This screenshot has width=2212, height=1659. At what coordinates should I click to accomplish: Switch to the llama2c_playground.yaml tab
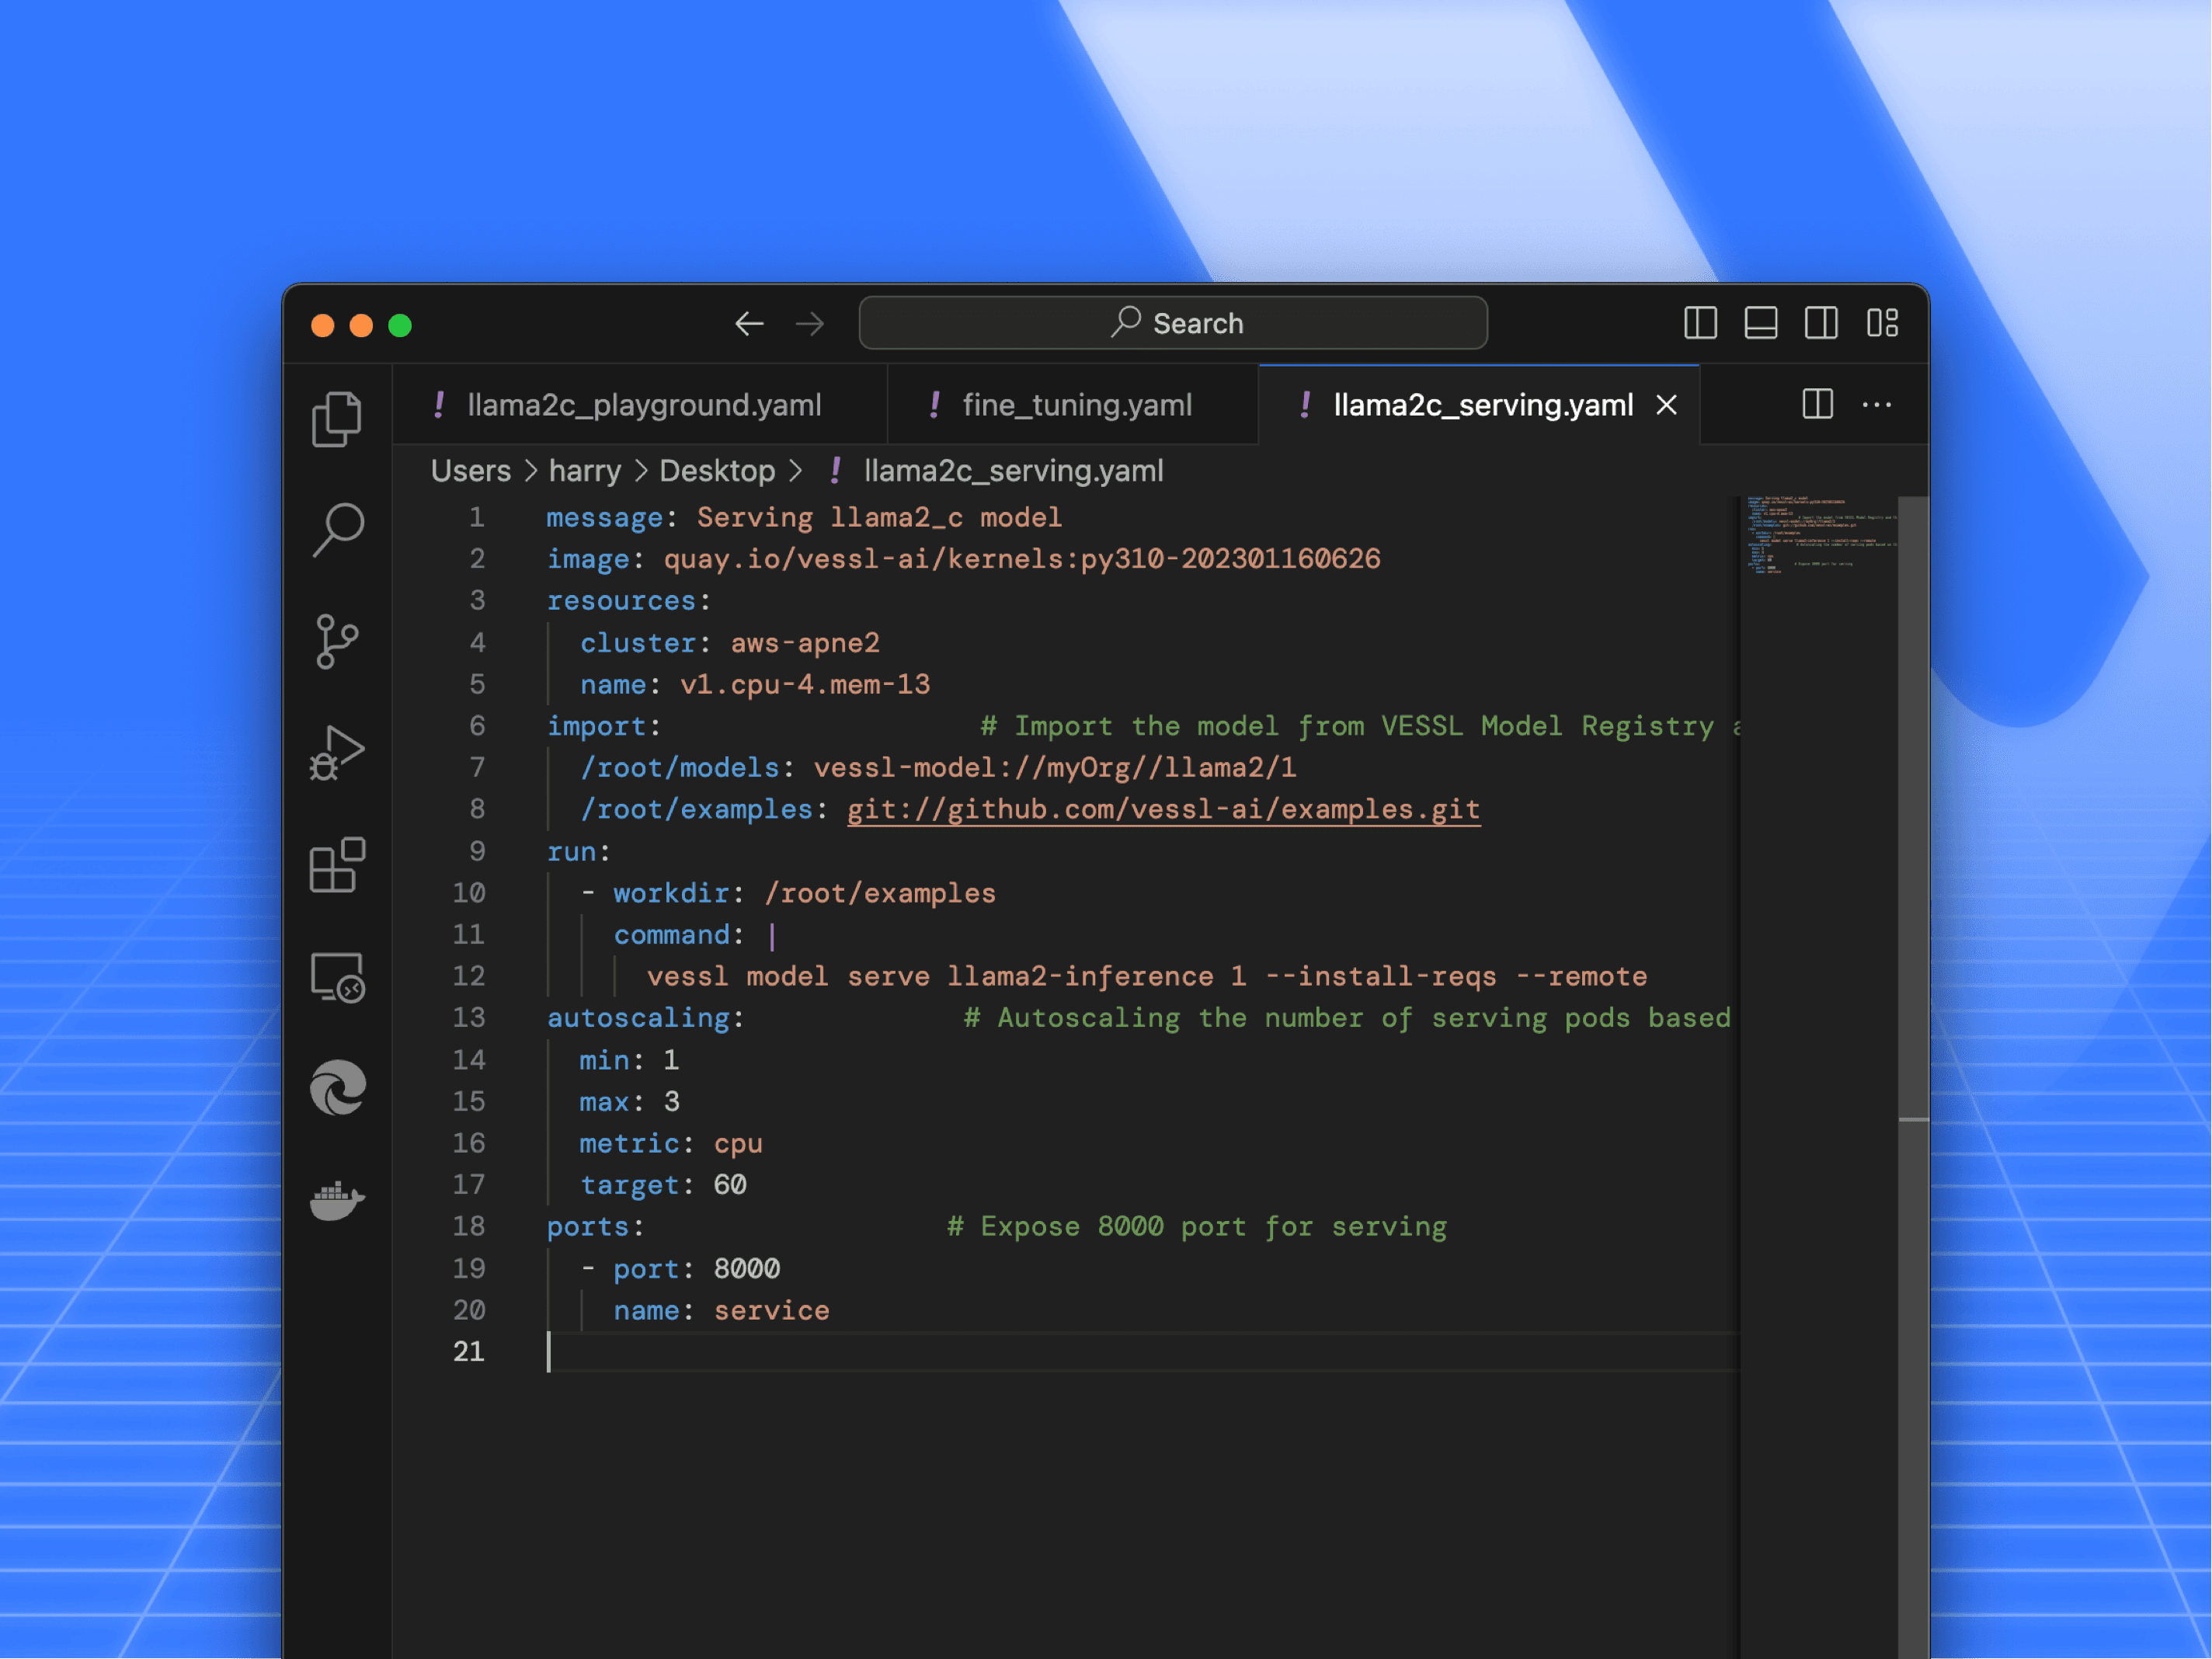click(645, 404)
